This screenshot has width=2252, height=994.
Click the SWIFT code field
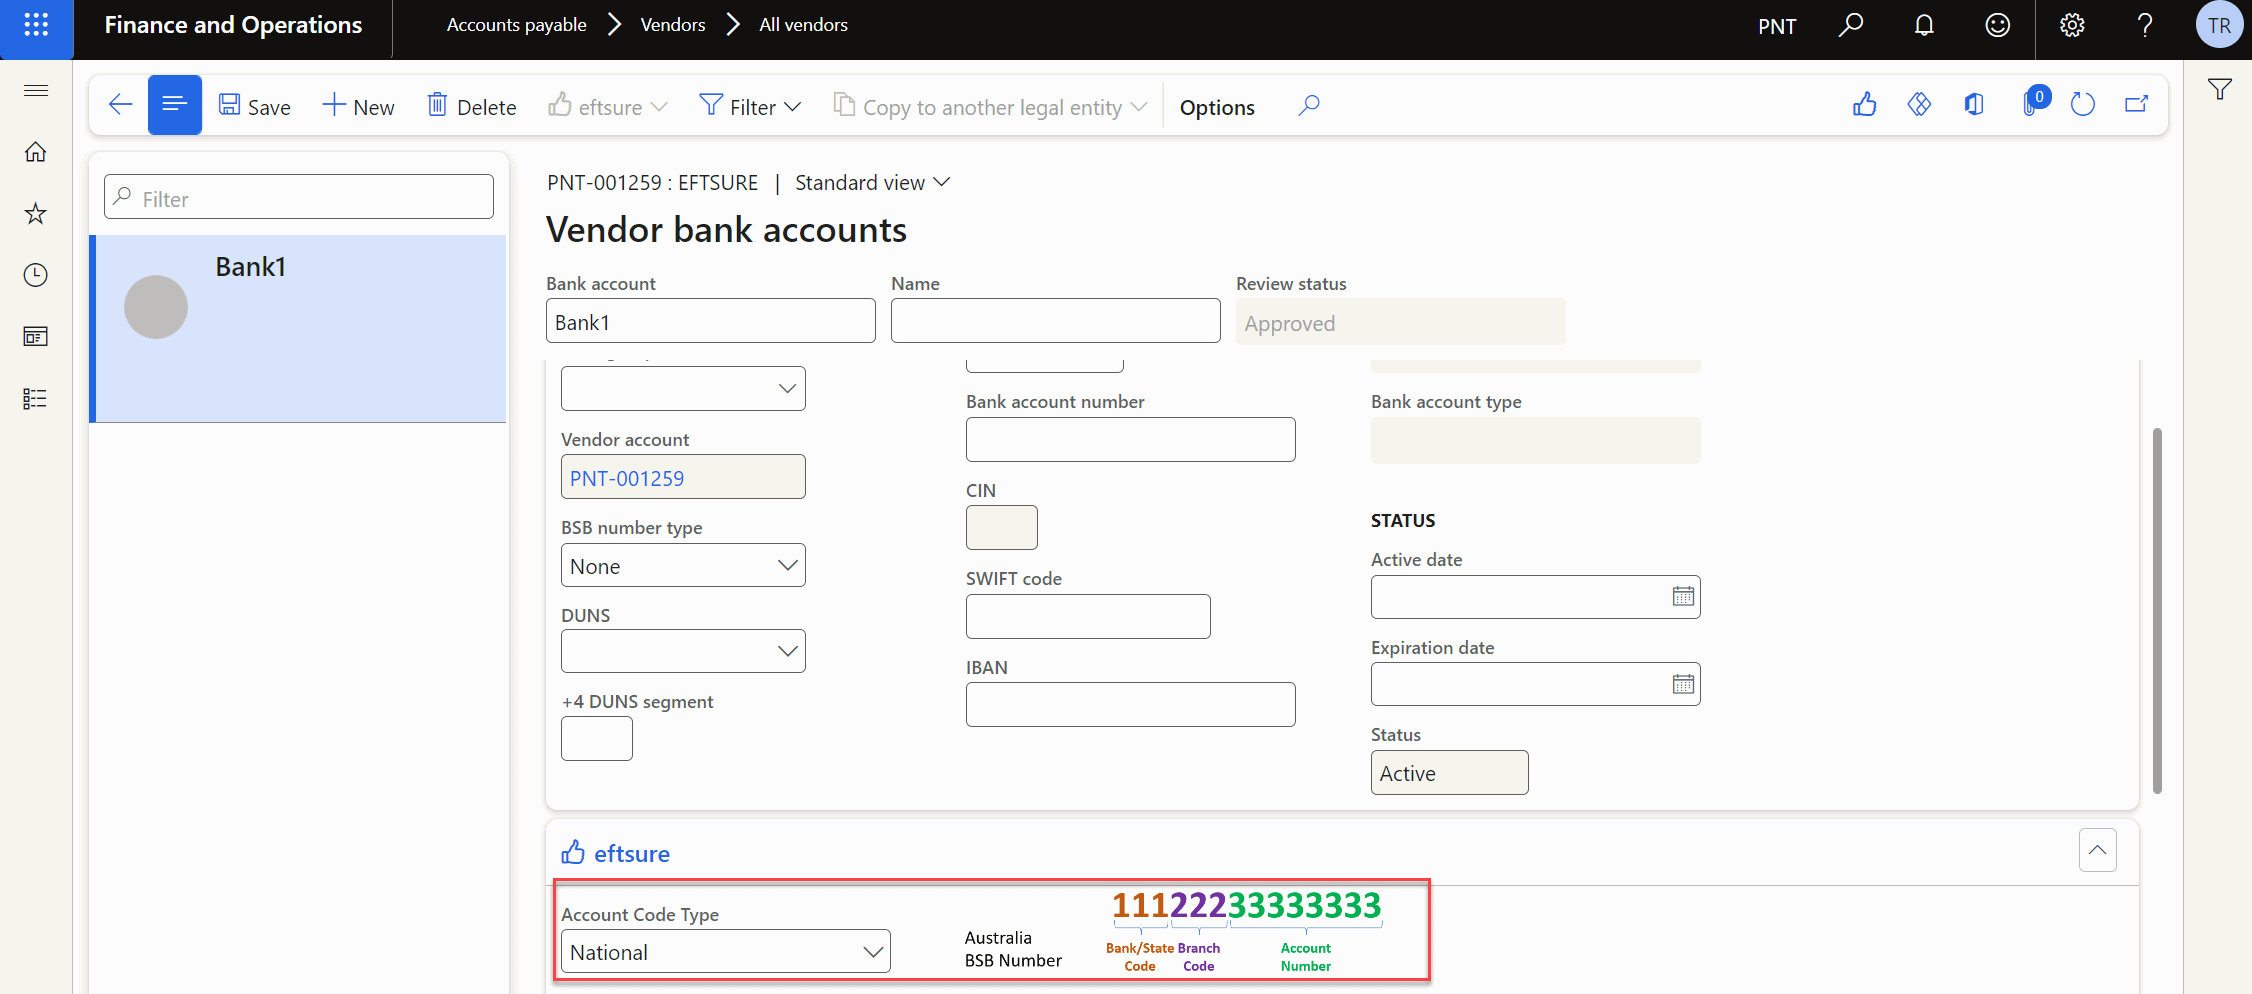(1088, 617)
